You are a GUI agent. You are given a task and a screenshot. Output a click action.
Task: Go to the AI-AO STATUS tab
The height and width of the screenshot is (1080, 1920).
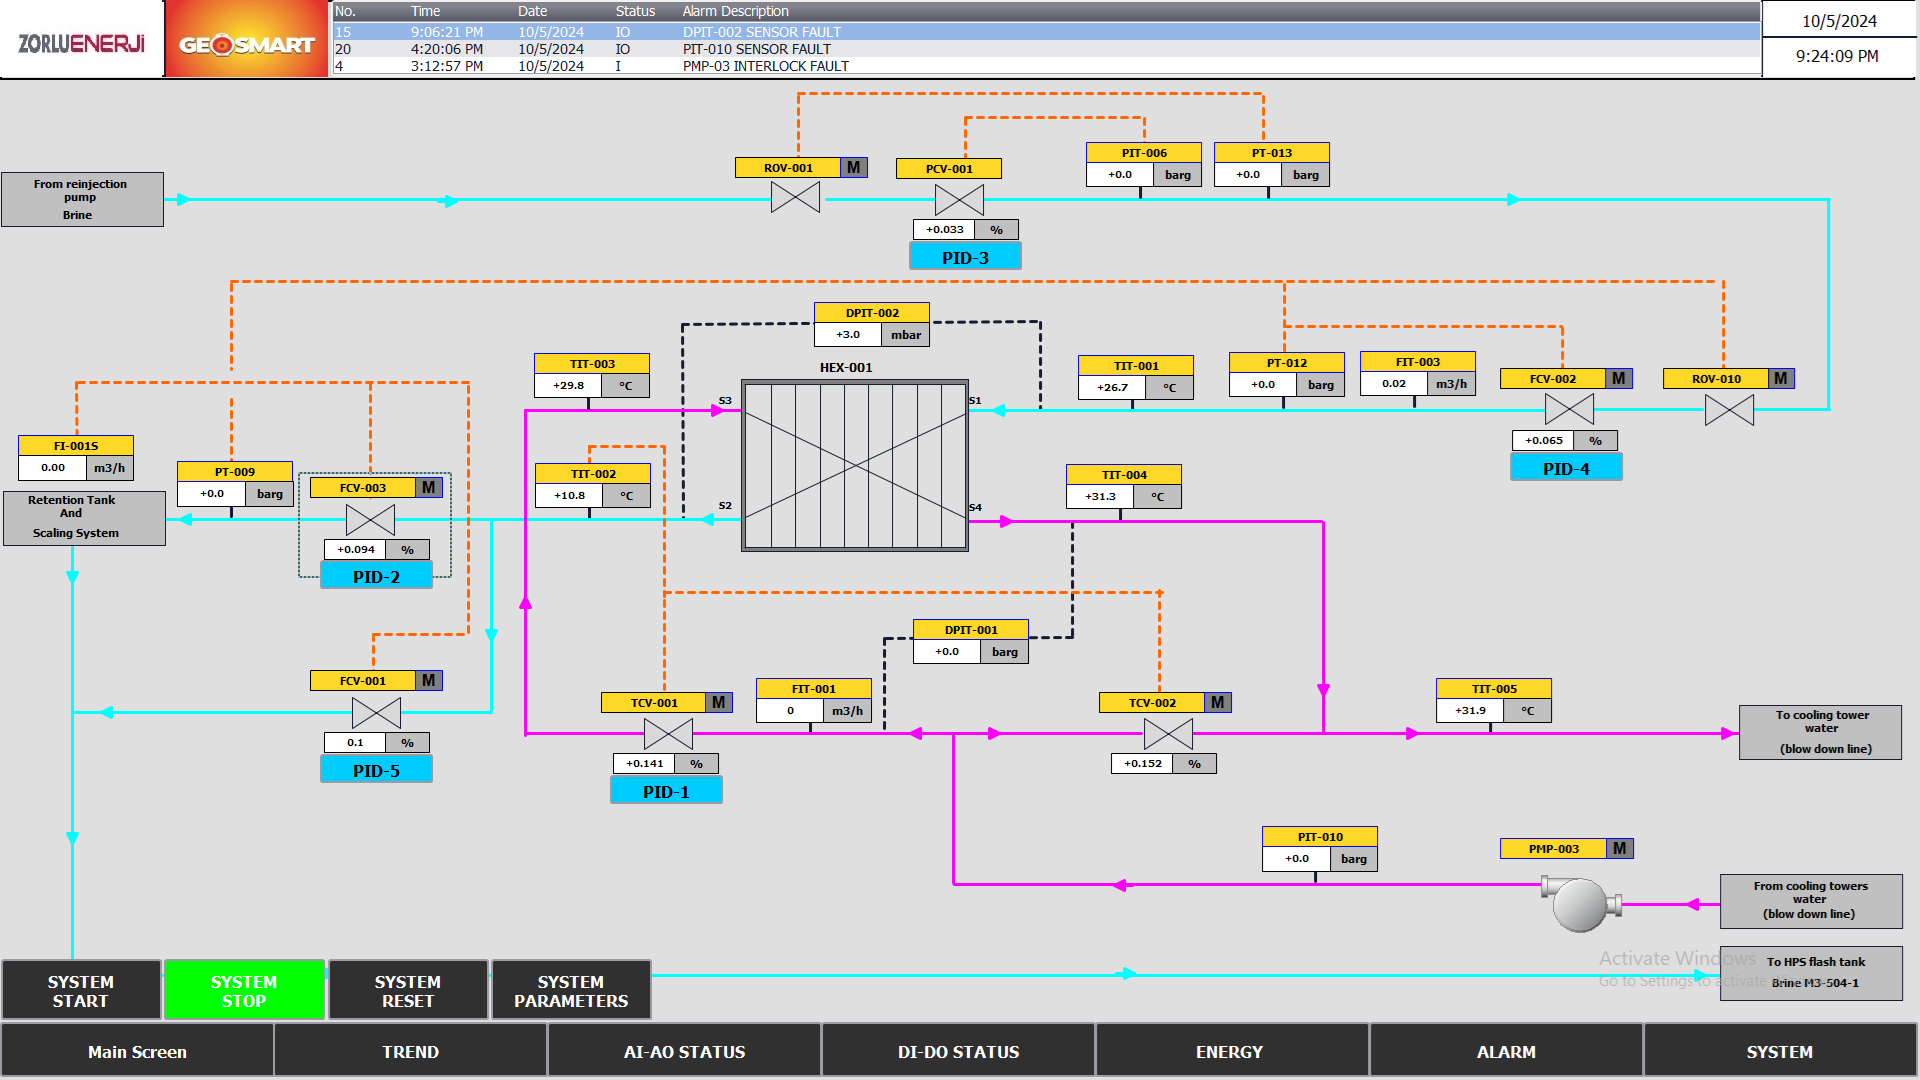pos(684,1052)
